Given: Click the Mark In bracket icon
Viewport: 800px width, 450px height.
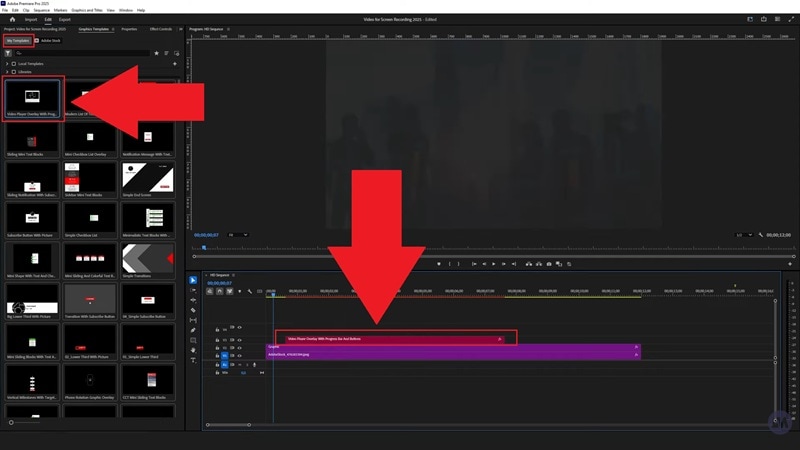Looking at the screenshot, I should pos(449,264).
